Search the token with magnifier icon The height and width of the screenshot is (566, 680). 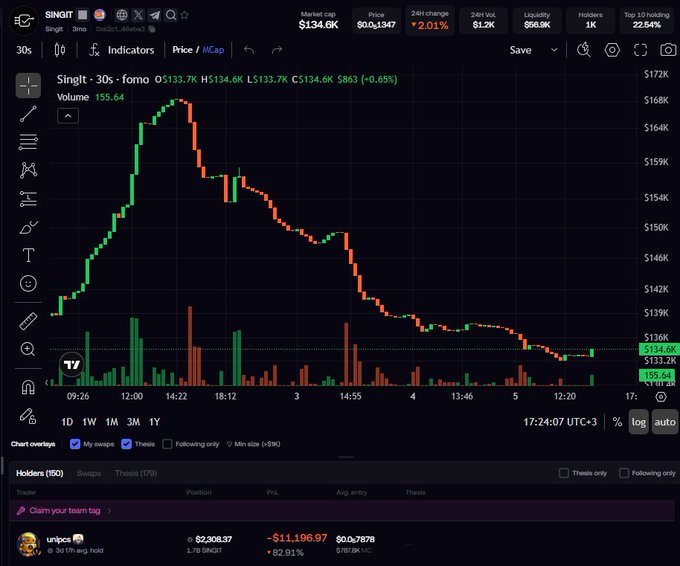pyautogui.click(x=171, y=15)
